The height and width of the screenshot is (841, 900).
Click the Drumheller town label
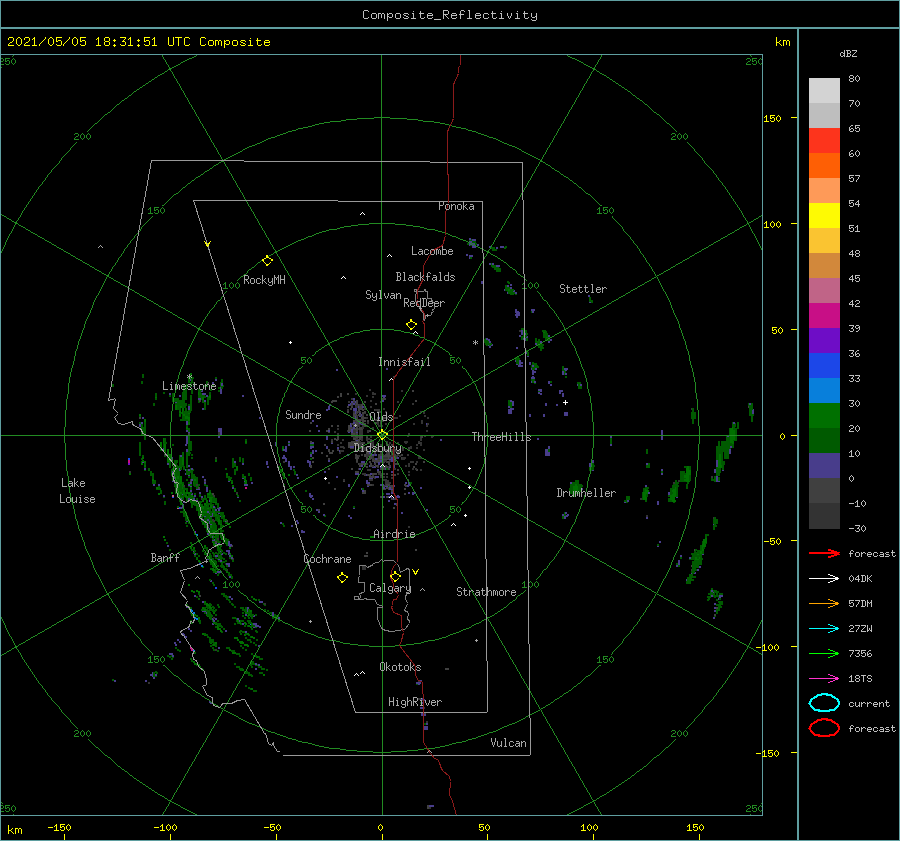[586, 493]
